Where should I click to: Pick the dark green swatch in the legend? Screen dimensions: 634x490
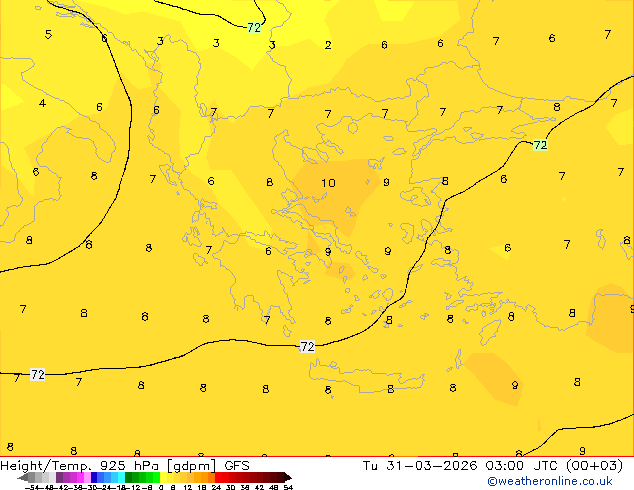pos(128,477)
